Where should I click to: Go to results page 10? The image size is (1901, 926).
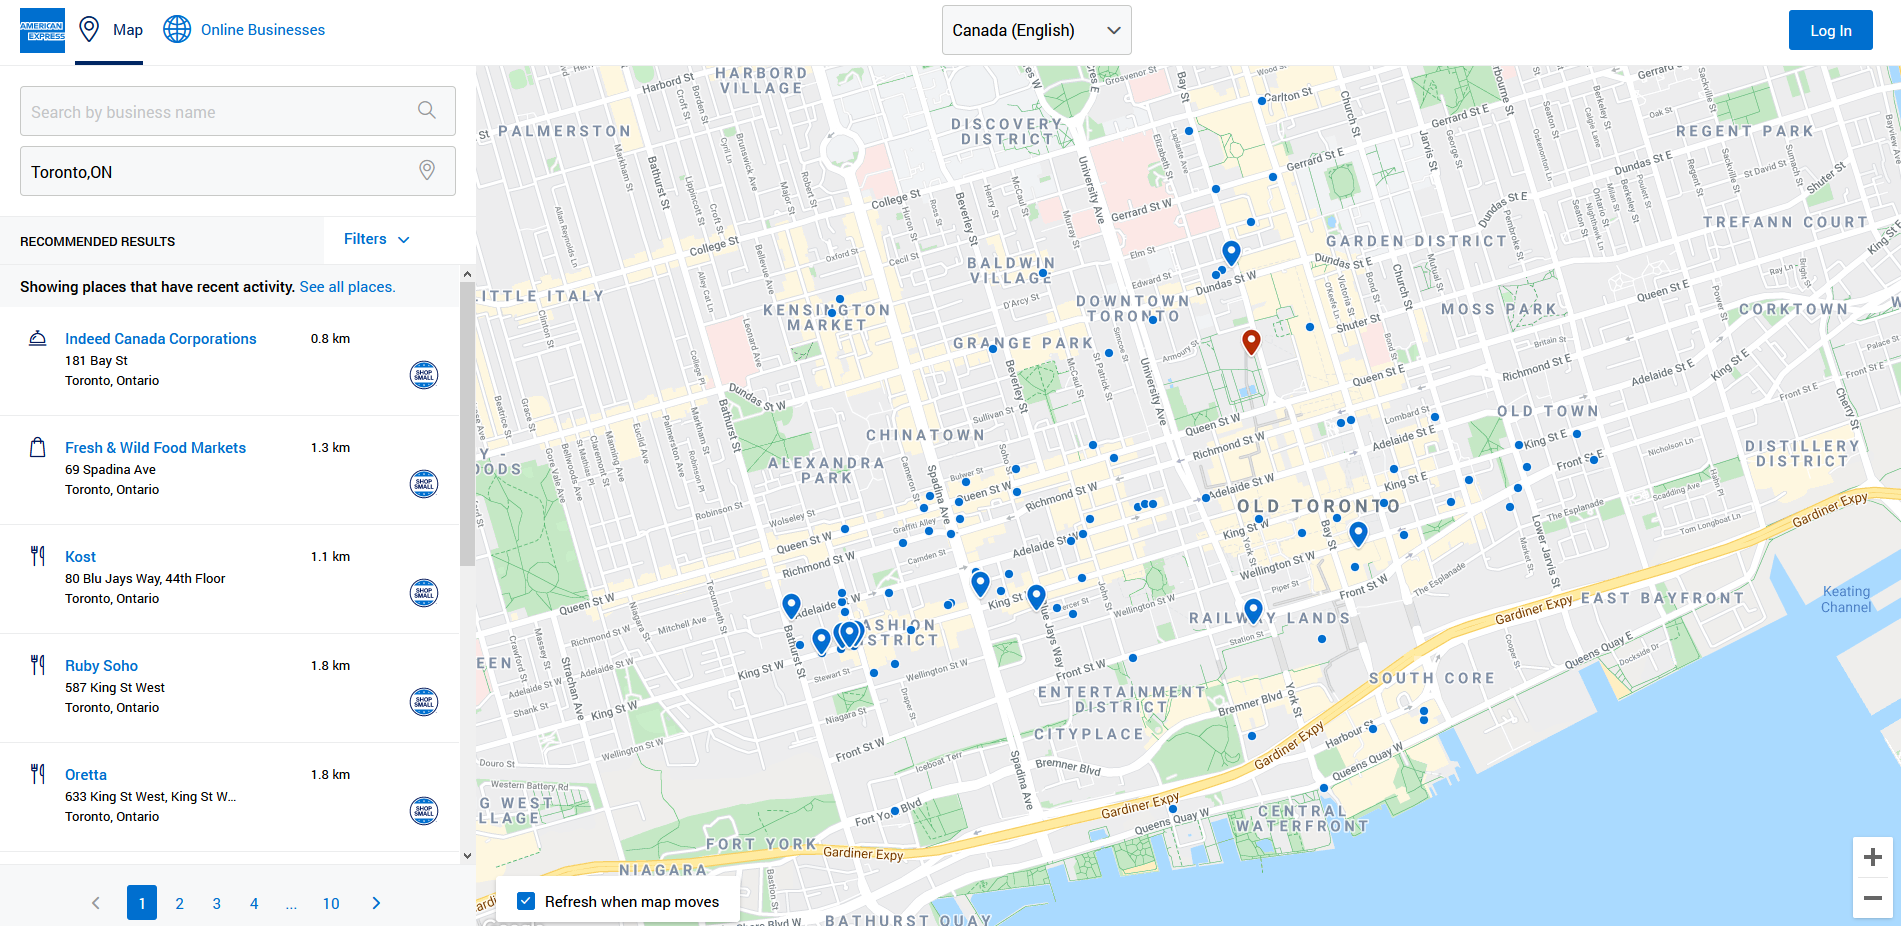[331, 903]
